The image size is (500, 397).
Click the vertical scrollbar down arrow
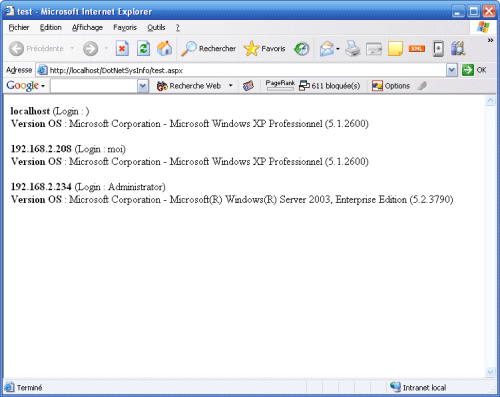490,372
